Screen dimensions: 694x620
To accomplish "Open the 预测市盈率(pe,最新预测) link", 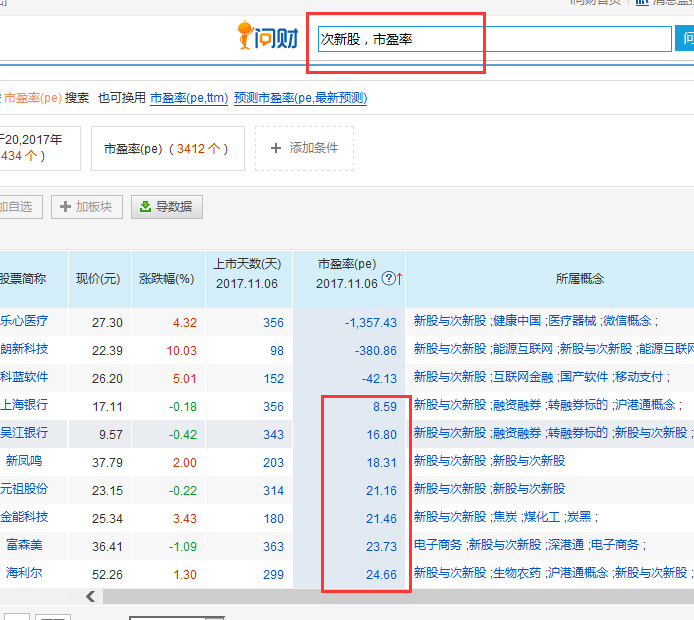I will [x=300, y=98].
